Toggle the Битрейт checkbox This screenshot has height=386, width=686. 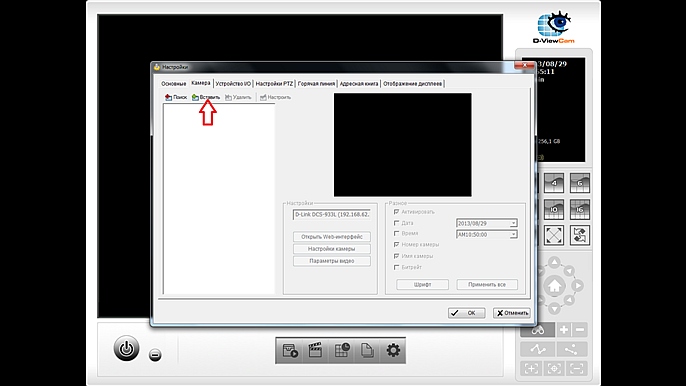tap(396, 267)
